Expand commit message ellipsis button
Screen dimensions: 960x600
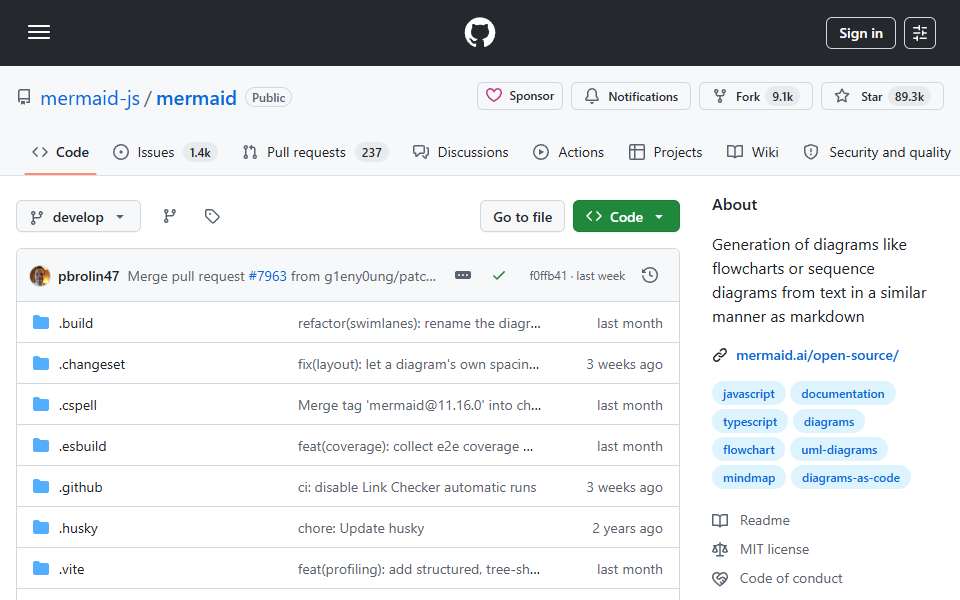(x=463, y=276)
